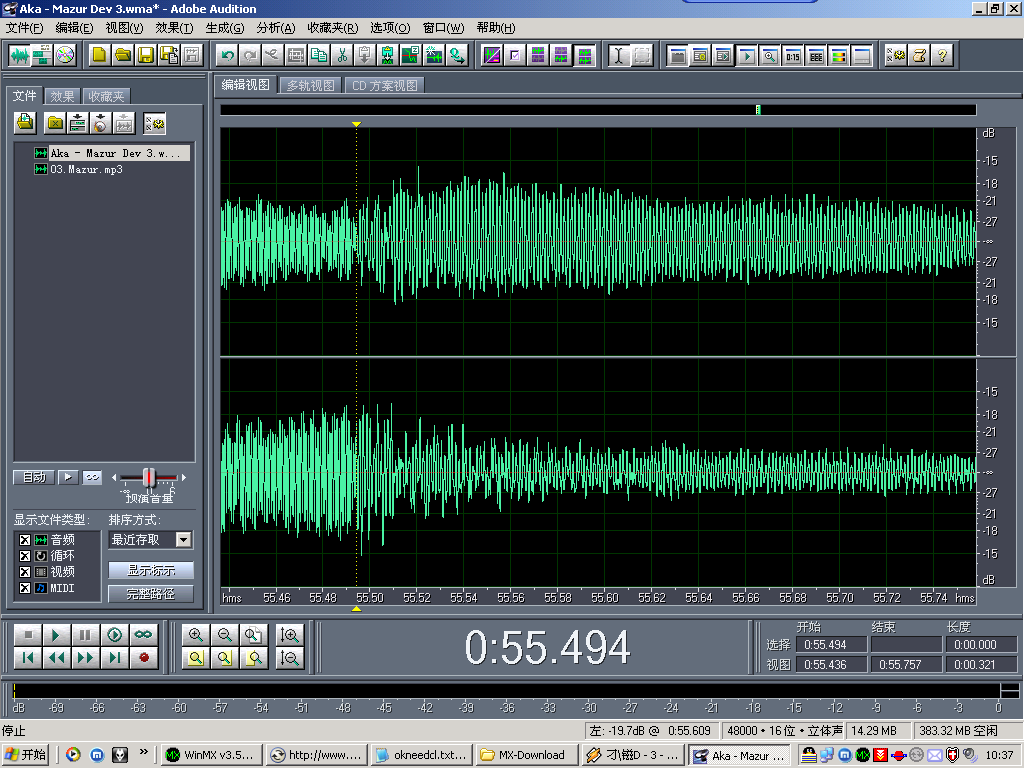This screenshot has height=768, width=1024.
Task: Select the marquee selection tool
Action: [642, 56]
